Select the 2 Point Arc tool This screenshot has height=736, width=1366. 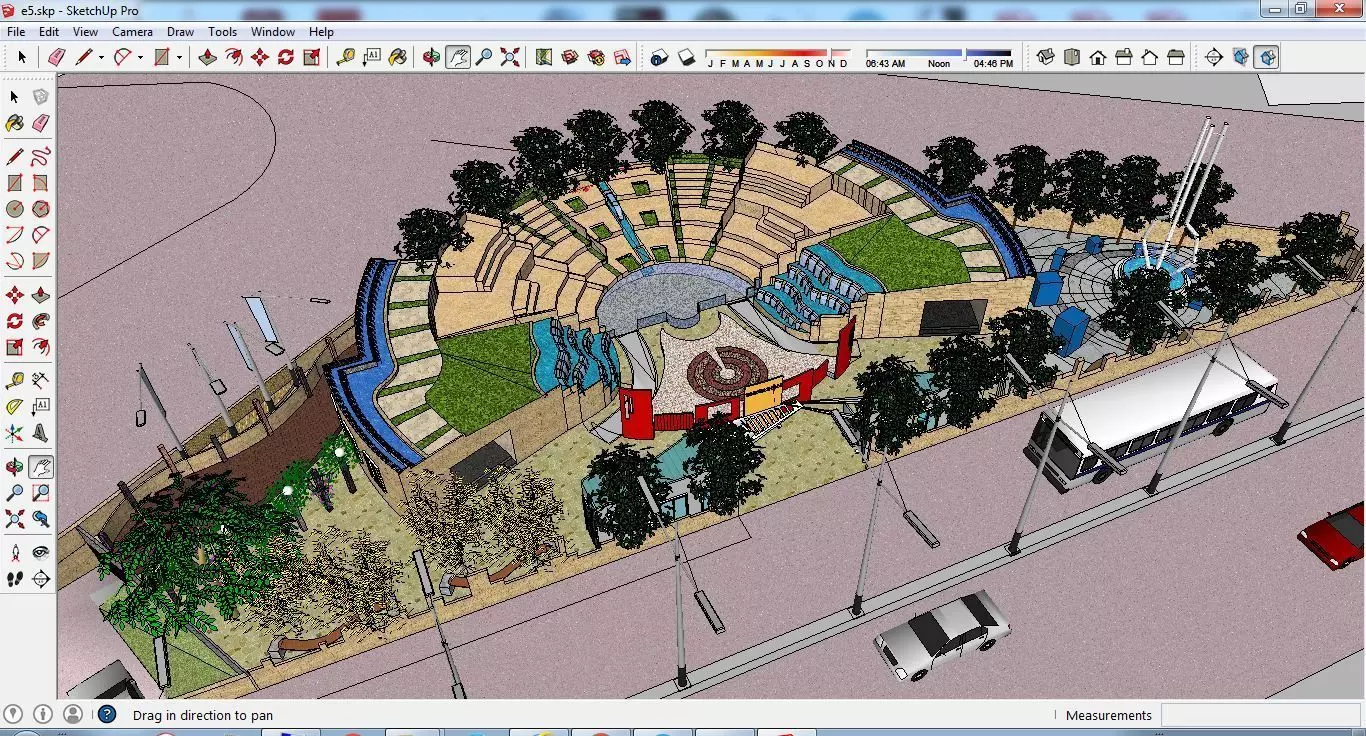pos(40,235)
